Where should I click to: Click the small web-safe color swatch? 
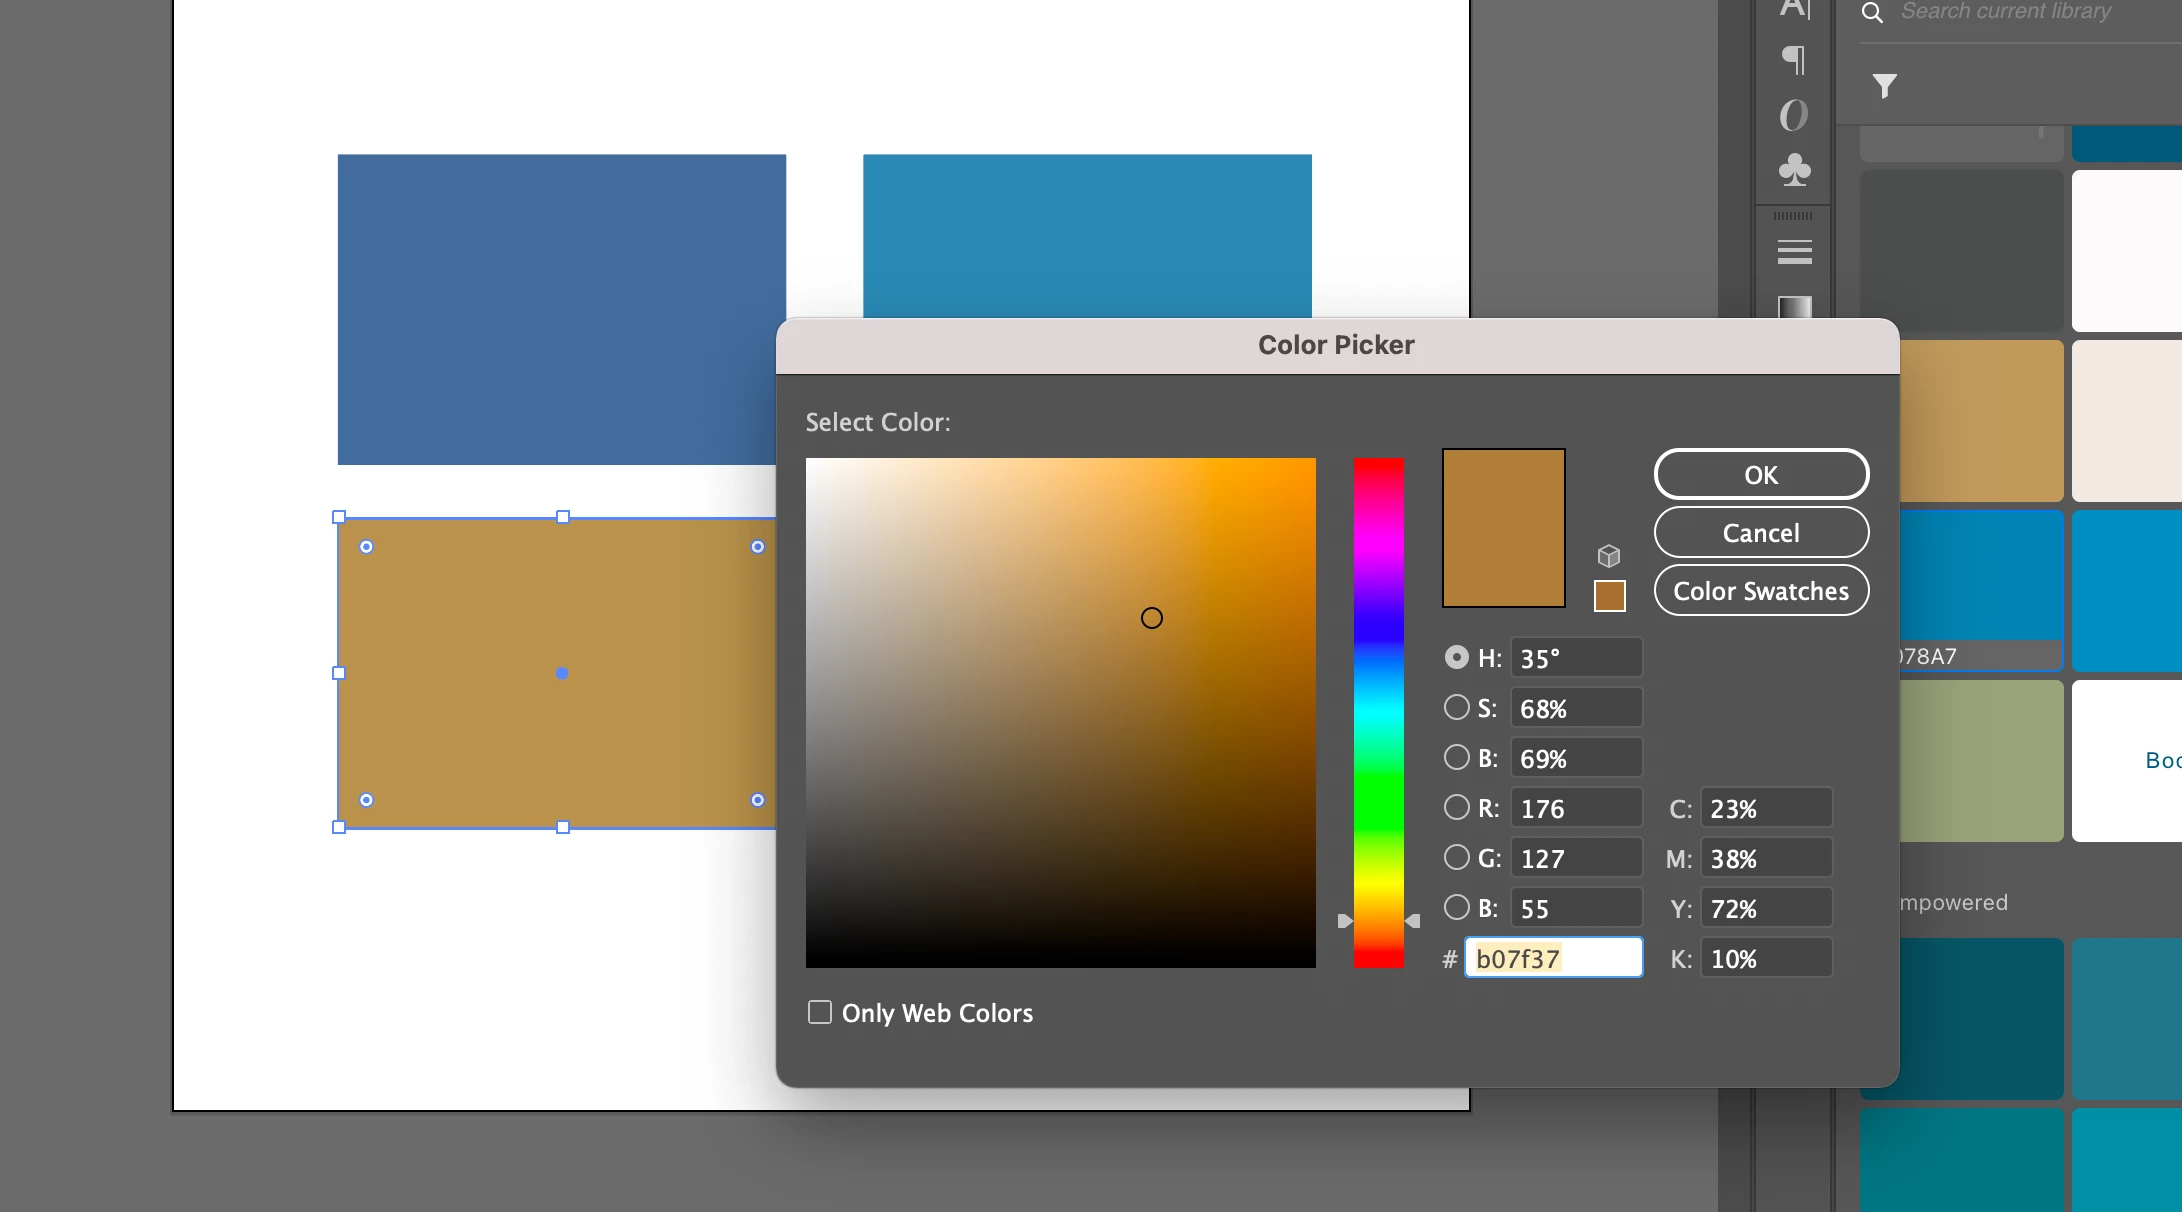[x=1609, y=596]
